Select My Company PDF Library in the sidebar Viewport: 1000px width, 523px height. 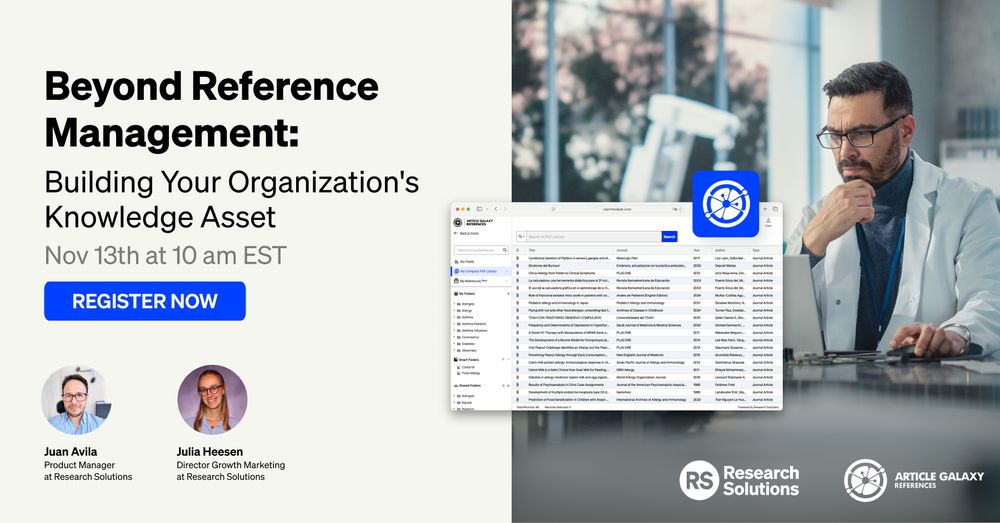(x=480, y=272)
